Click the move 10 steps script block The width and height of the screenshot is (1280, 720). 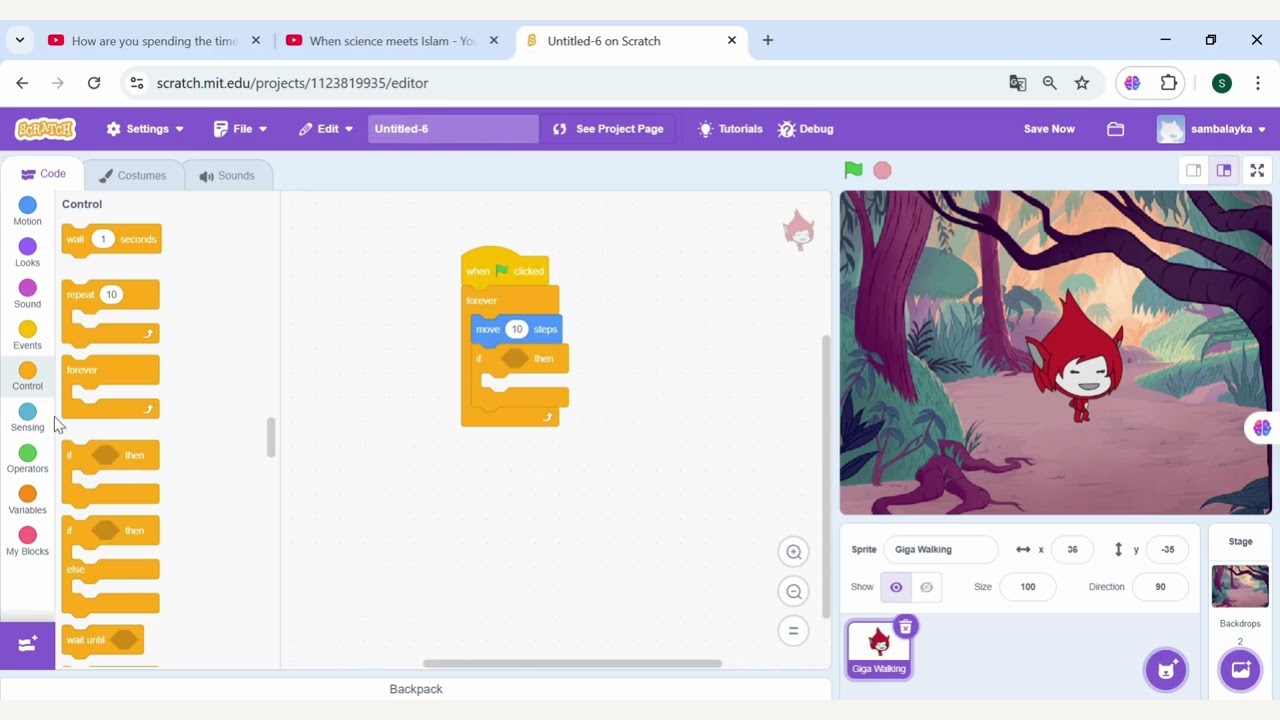(517, 329)
